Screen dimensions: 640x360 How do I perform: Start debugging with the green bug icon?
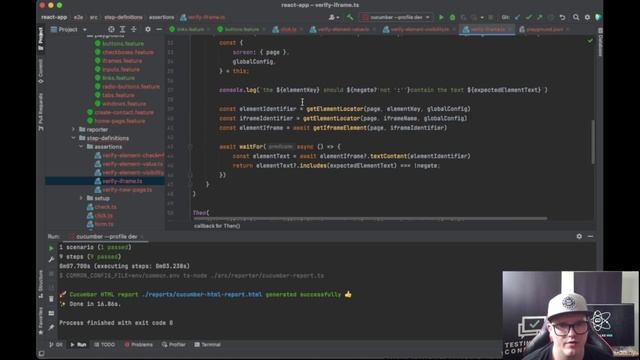(452, 18)
